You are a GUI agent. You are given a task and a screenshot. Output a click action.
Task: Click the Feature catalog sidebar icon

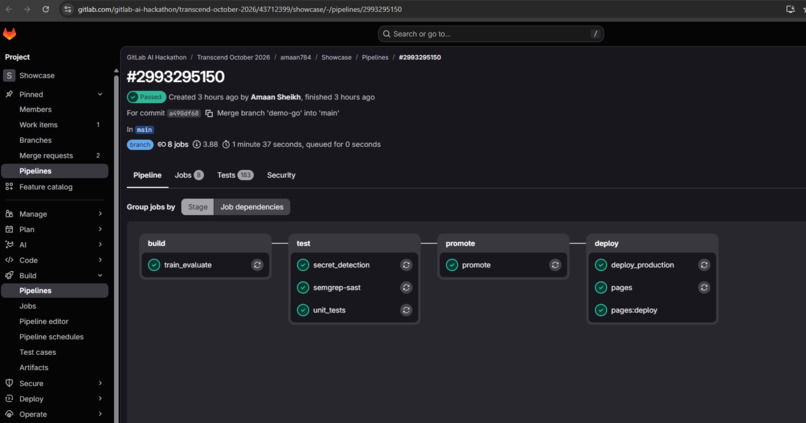point(9,187)
